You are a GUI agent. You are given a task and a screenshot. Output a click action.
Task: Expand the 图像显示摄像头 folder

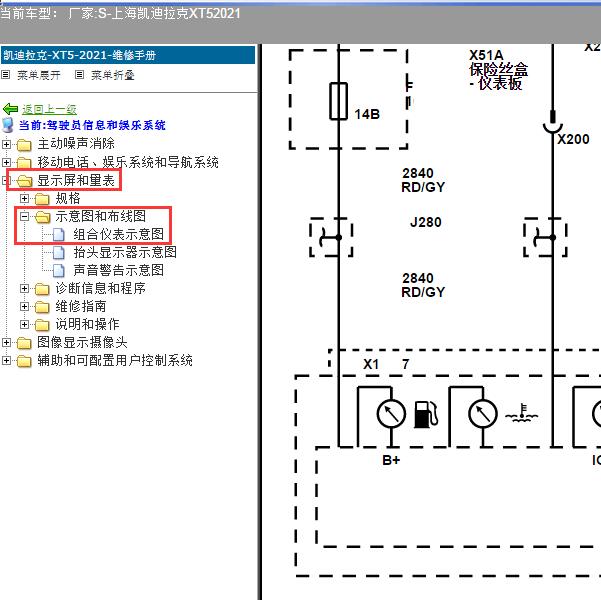(x=6, y=342)
